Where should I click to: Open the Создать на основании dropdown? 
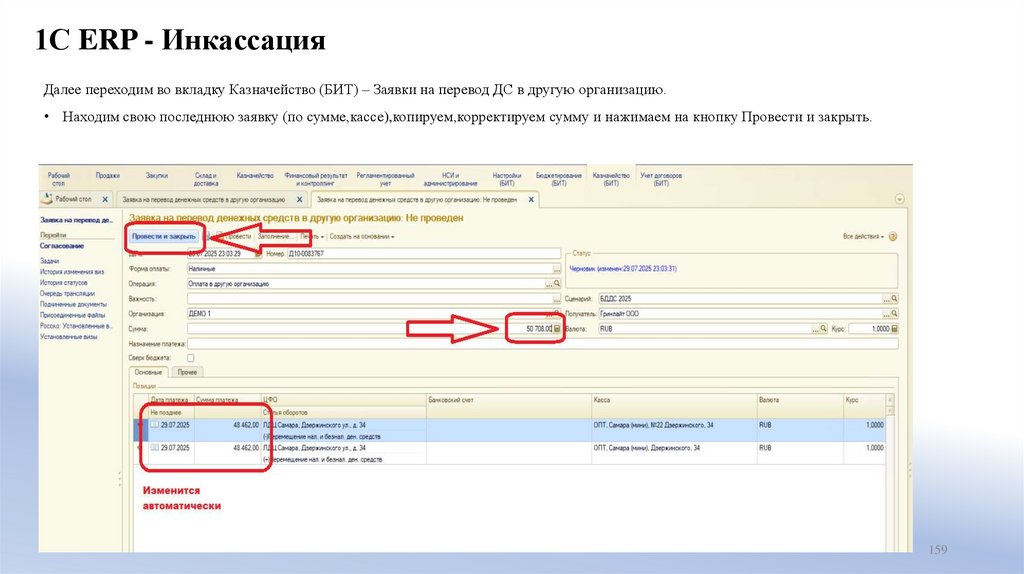click(x=361, y=236)
